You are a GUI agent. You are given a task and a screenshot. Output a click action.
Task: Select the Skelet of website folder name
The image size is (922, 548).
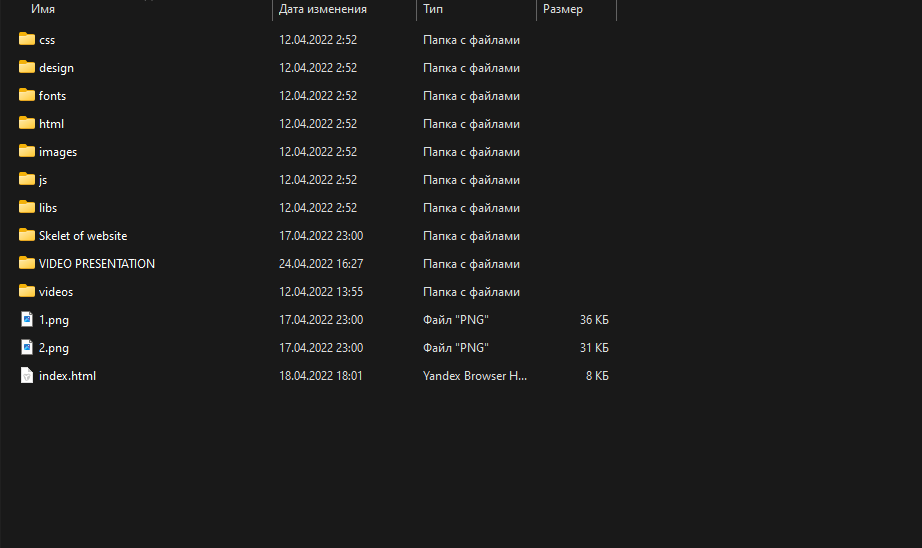pos(83,236)
